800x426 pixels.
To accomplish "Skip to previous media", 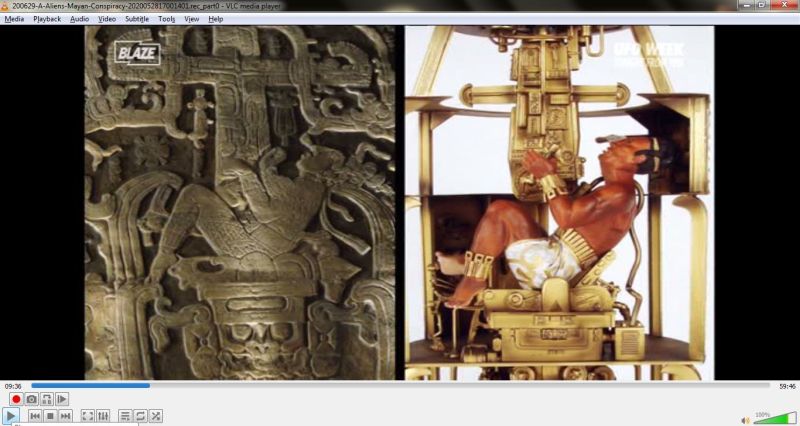I will (x=35, y=416).
